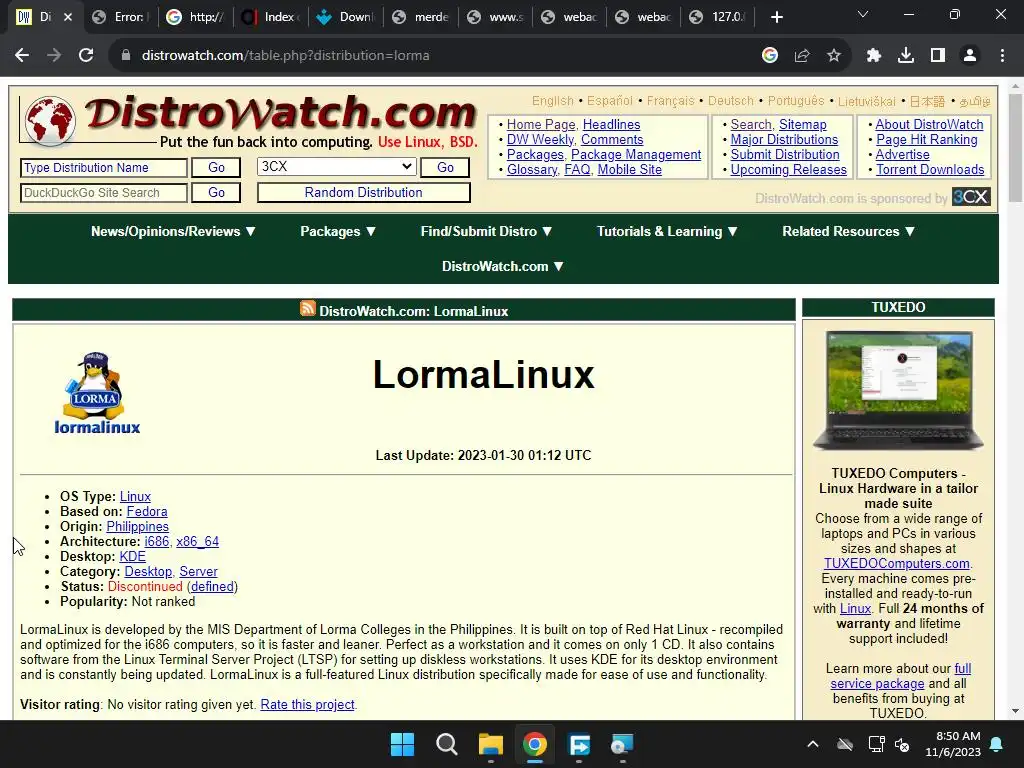This screenshot has width=1024, height=768.
Task: Toggle the browser side panel
Action: pos(938,56)
